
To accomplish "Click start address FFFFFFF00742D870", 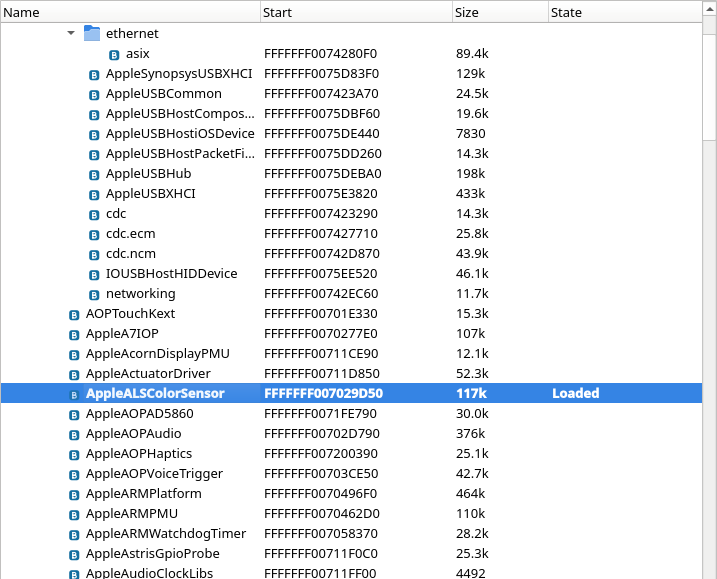I will (x=322, y=253).
